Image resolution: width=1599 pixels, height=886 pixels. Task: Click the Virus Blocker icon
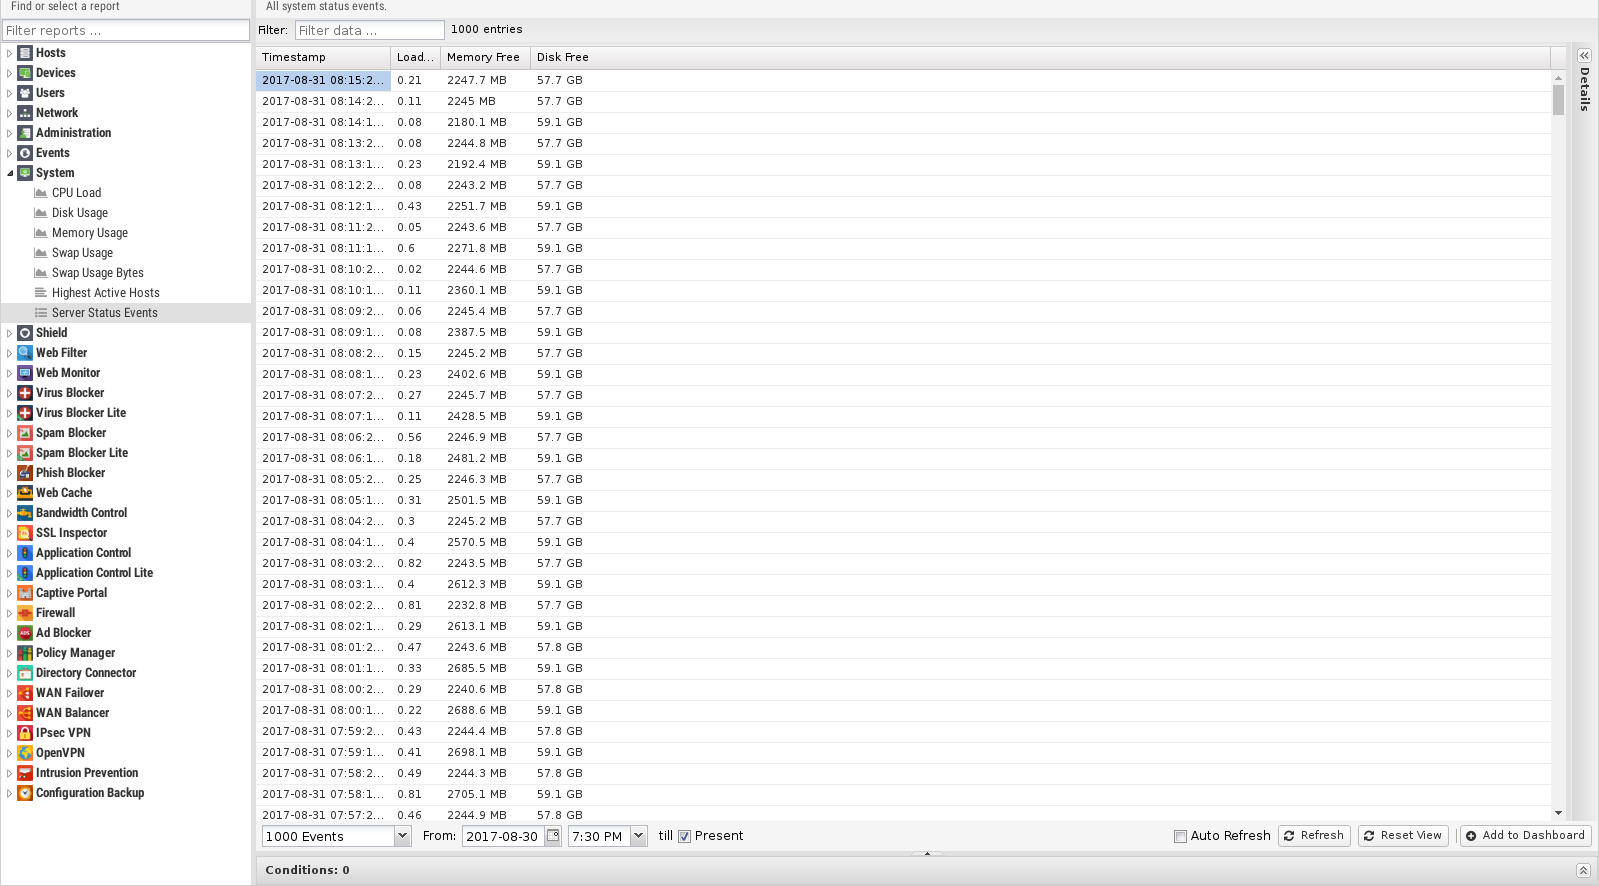click(x=25, y=393)
